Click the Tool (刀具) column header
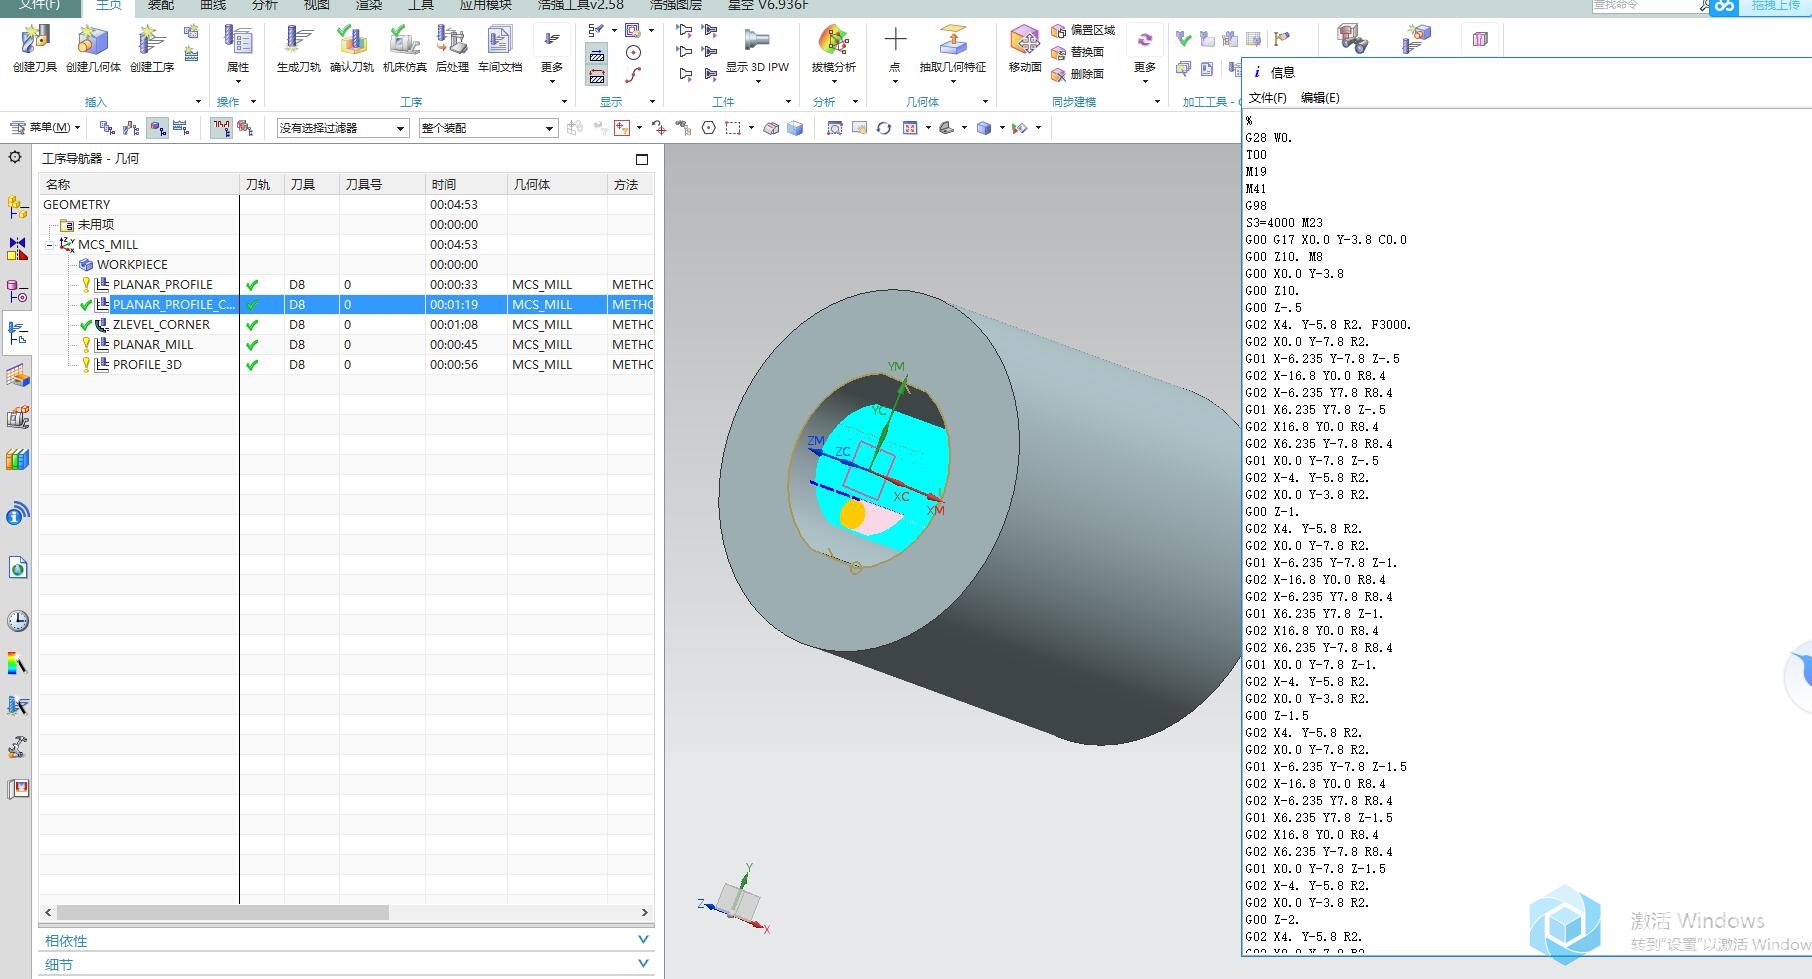1812x979 pixels. [311, 184]
